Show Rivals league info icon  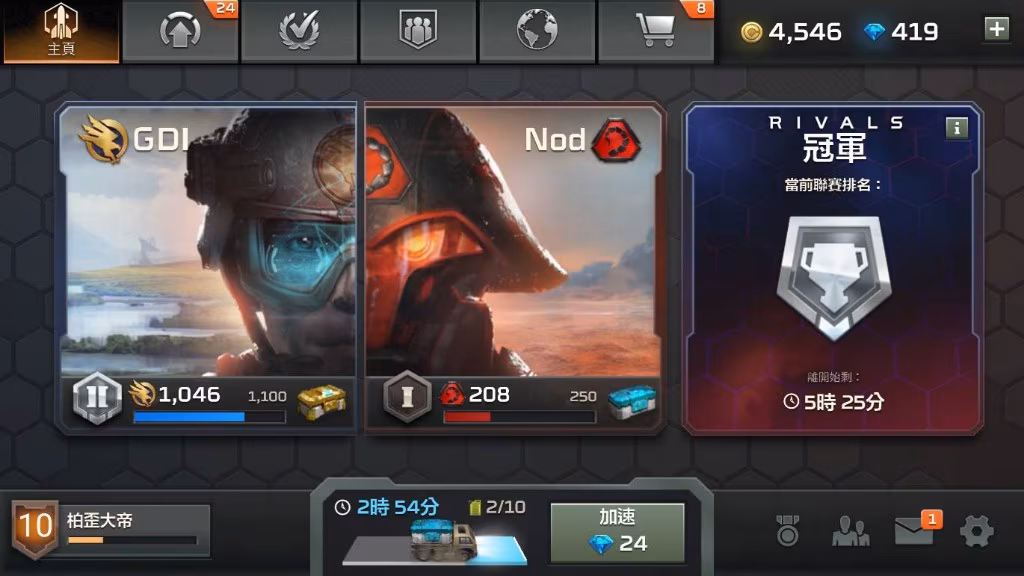pos(957,128)
